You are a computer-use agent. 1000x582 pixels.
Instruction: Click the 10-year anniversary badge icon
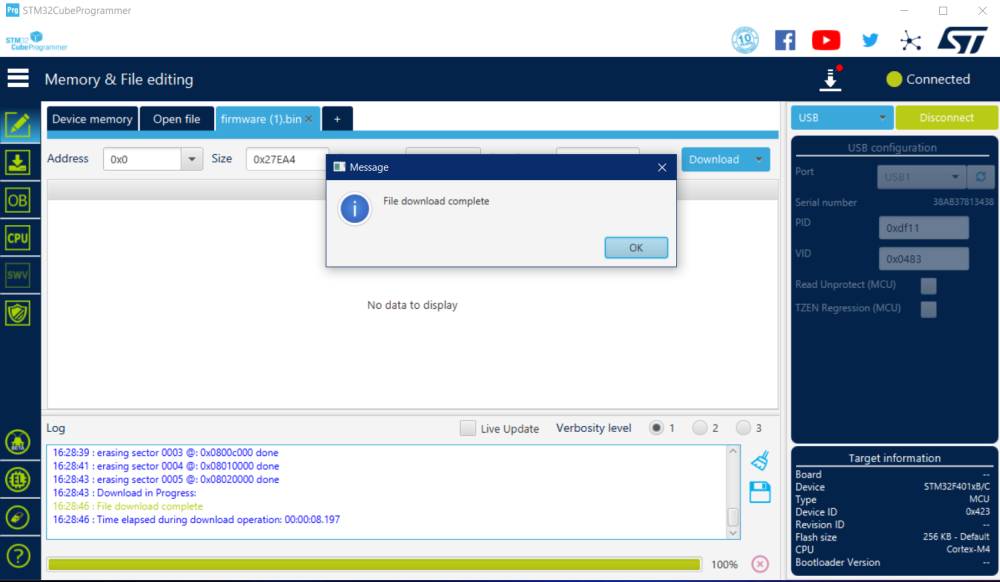click(x=745, y=40)
